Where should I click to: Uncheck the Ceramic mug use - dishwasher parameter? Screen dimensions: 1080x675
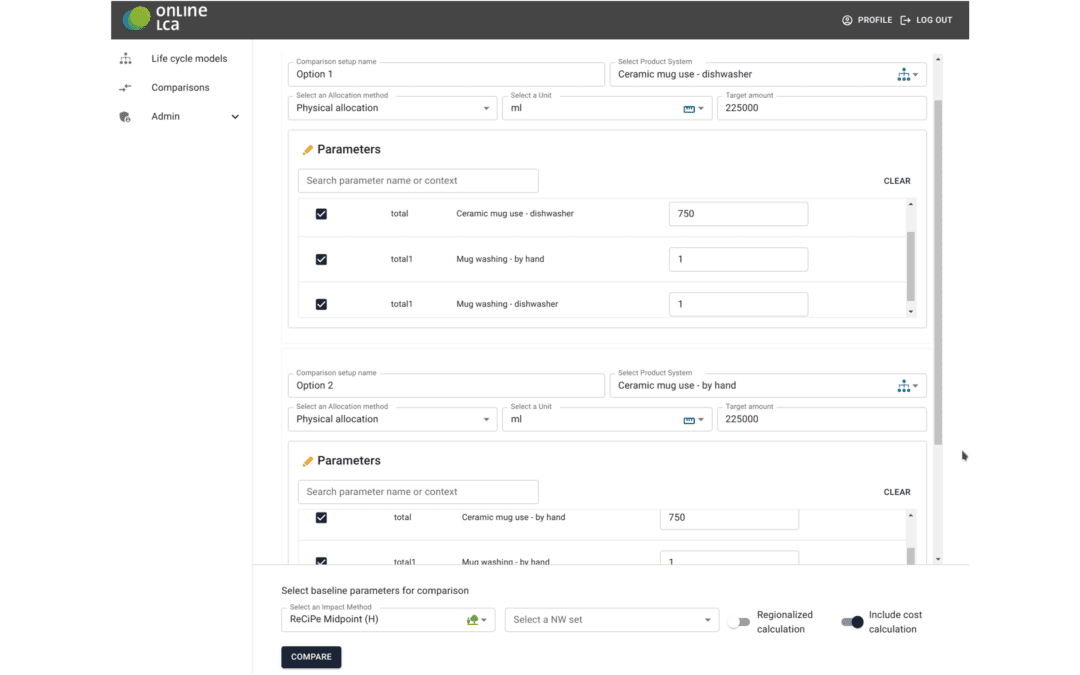coord(321,214)
